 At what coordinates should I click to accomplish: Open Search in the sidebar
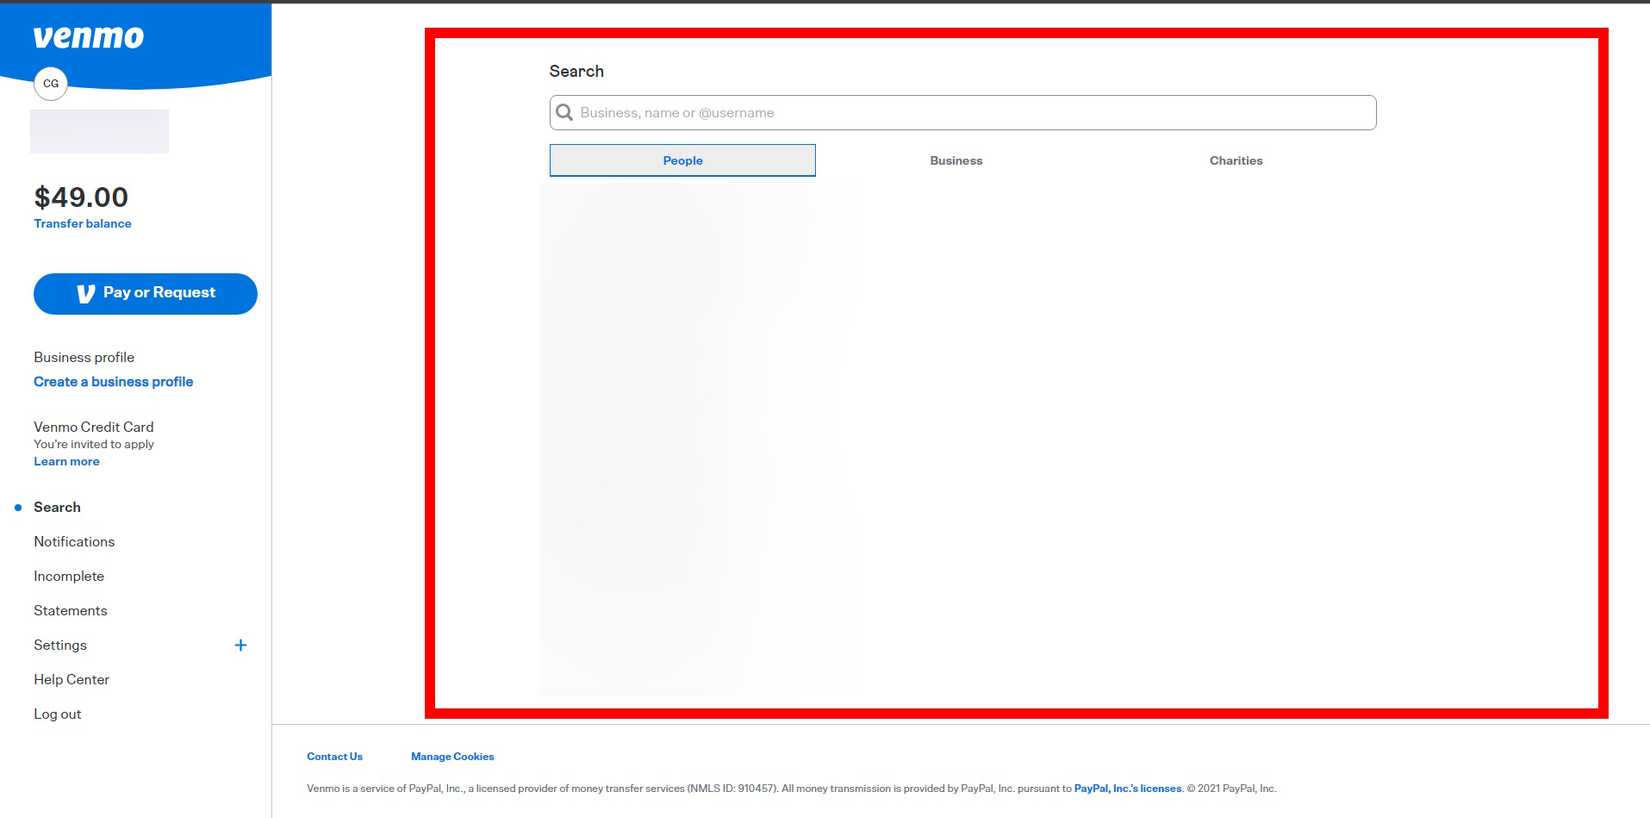point(57,507)
